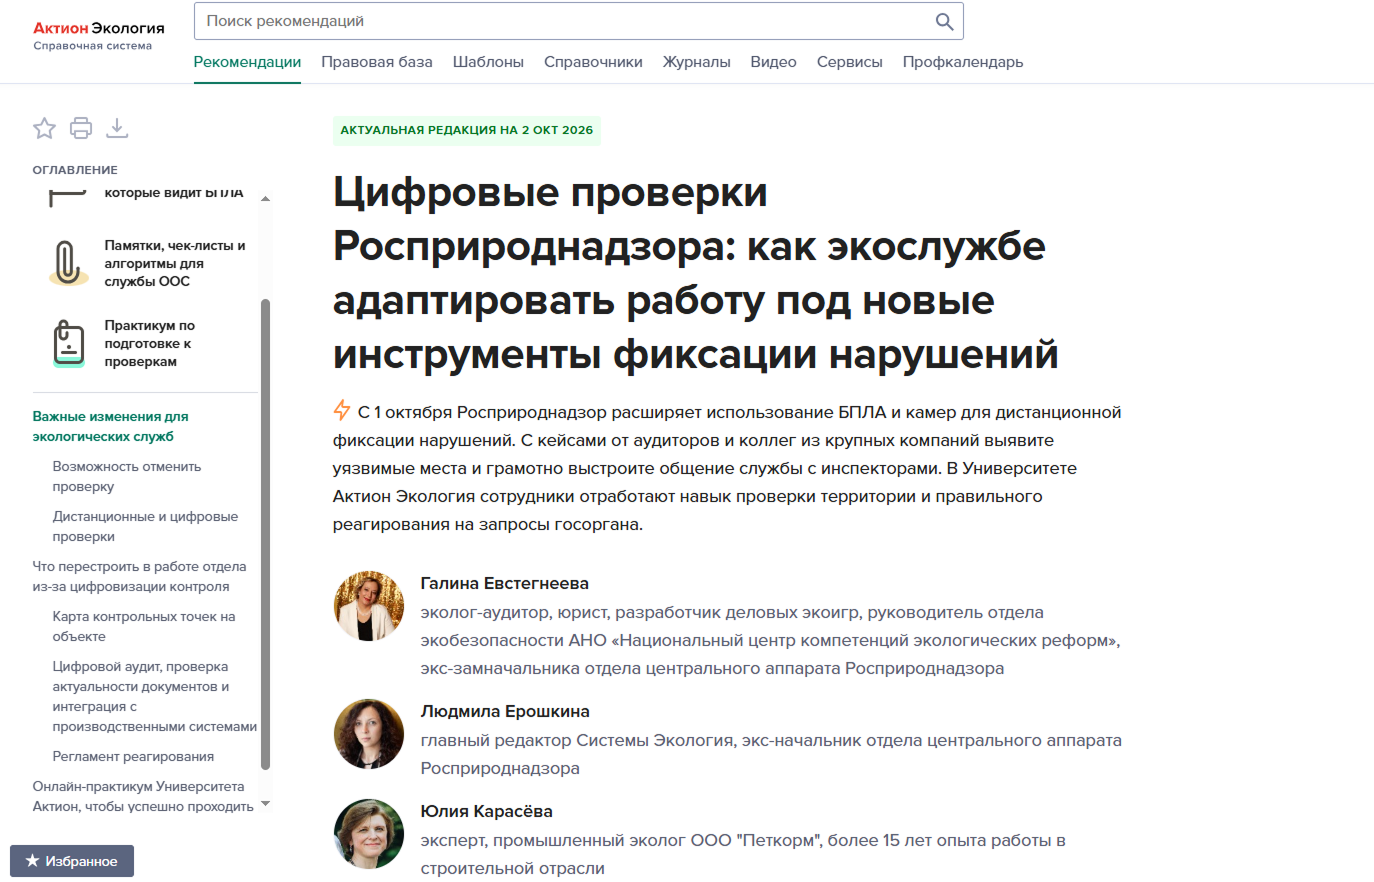Viewport: 1374px width, 882px height.
Task: Open Онлайн-практикум Университета Актион section
Action: coord(143,796)
